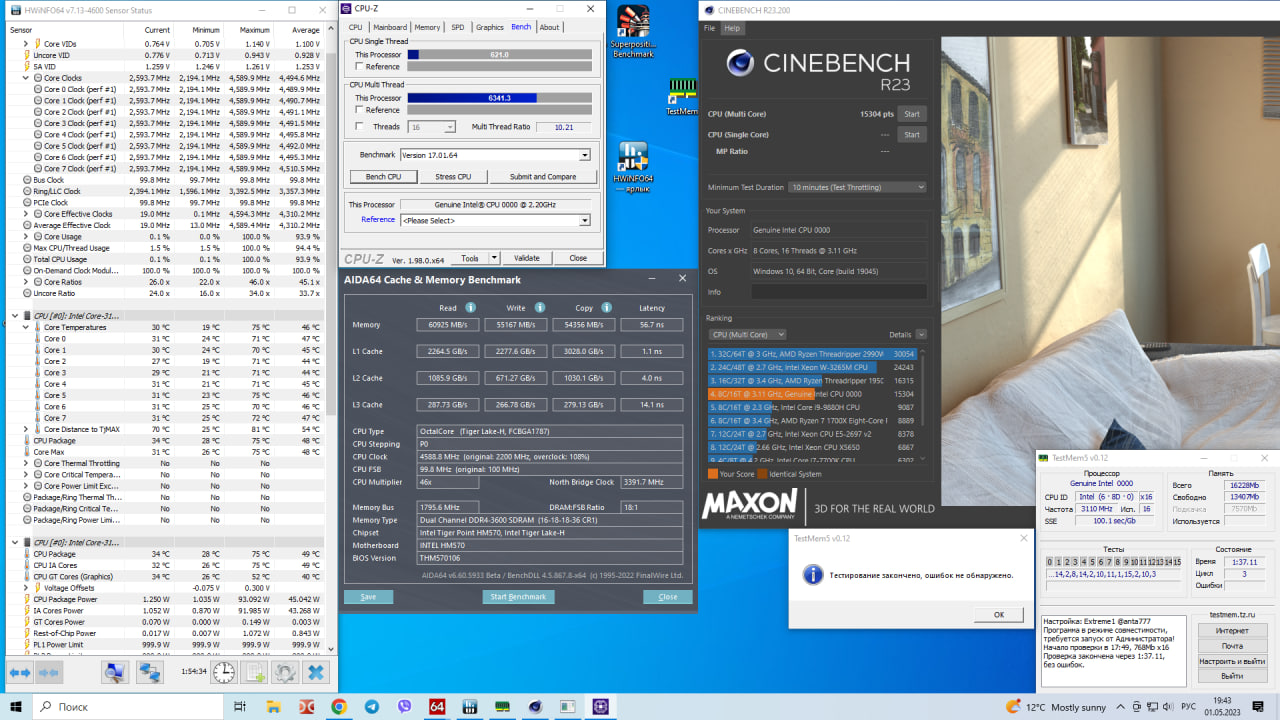This screenshot has width=1280, height=720.
Task: Click HWiNFO logging sheet-plus icon
Action: [255, 673]
